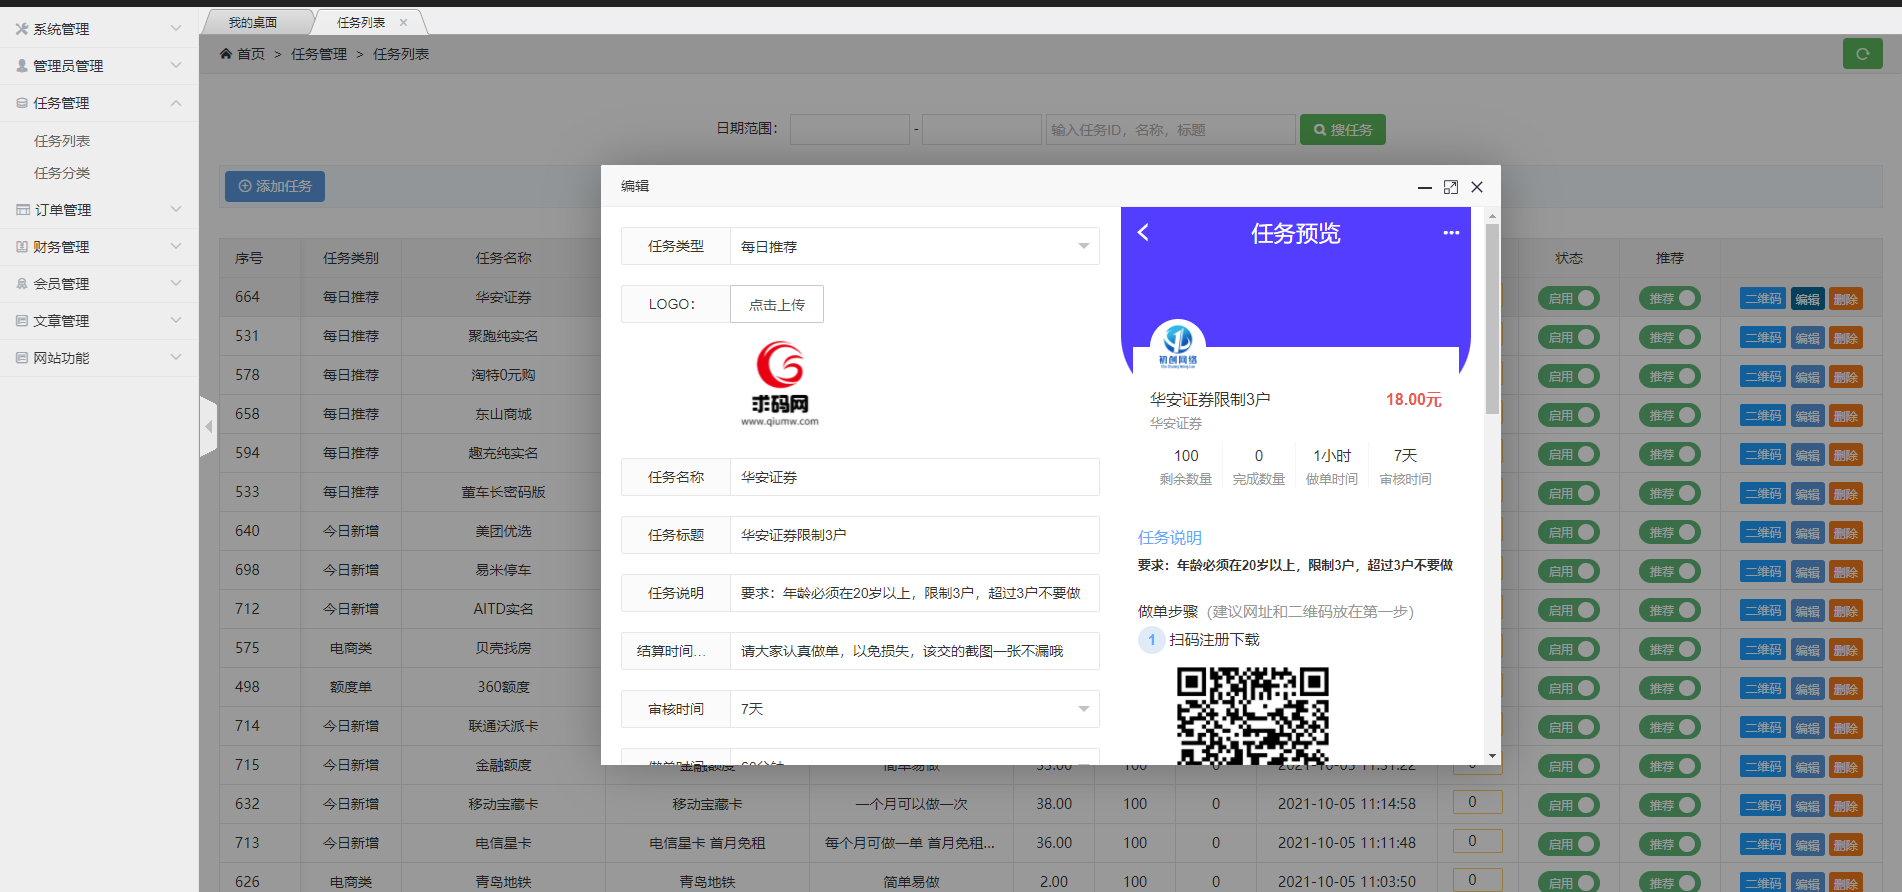The image size is (1902, 892).
Task: Click 编辑 button for row 531
Action: tap(1807, 338)
